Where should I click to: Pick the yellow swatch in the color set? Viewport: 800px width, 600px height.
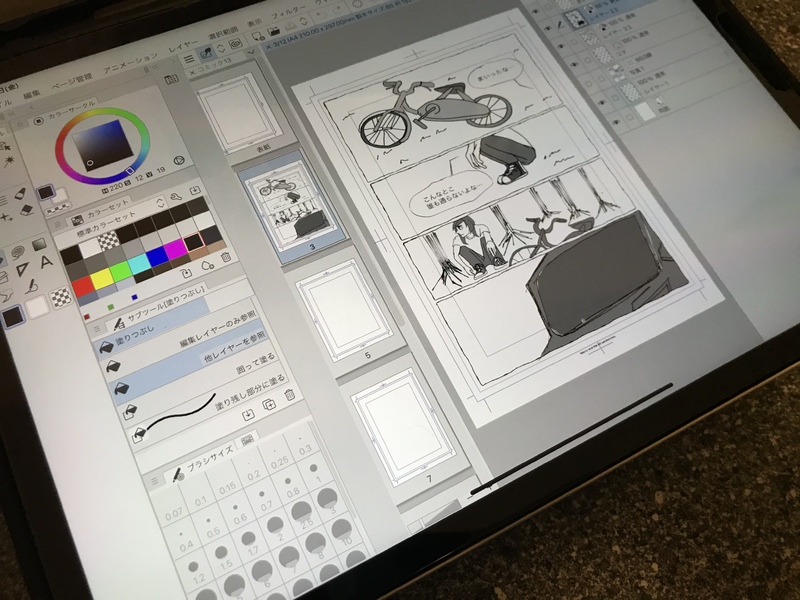[x=103, y=279]
